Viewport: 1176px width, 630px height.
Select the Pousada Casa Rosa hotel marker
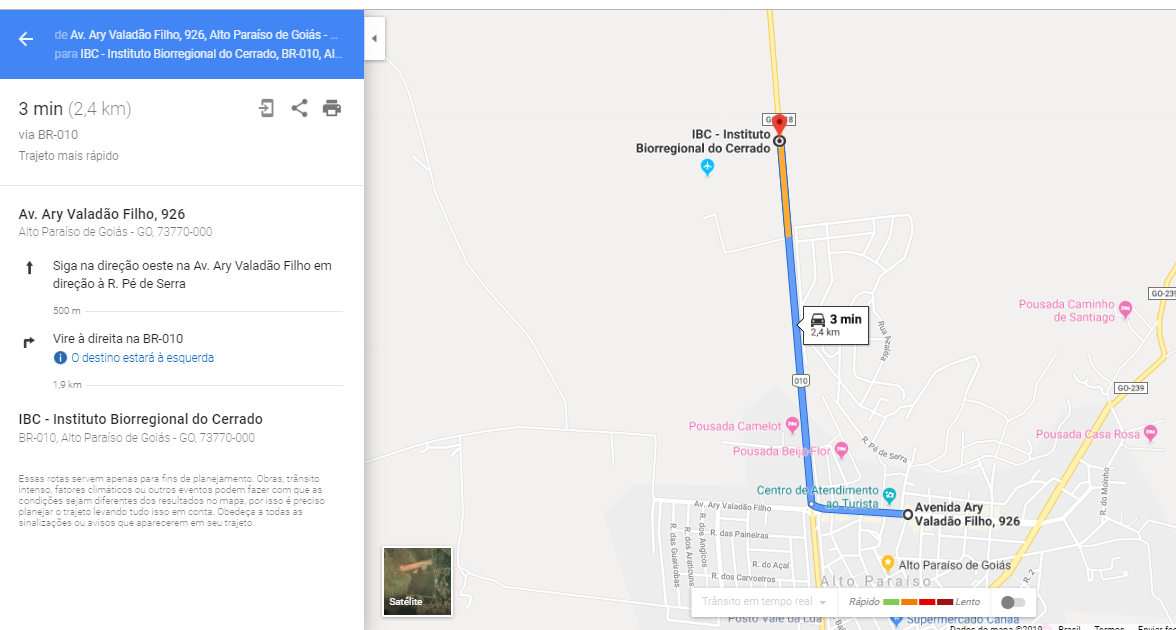1151,434
